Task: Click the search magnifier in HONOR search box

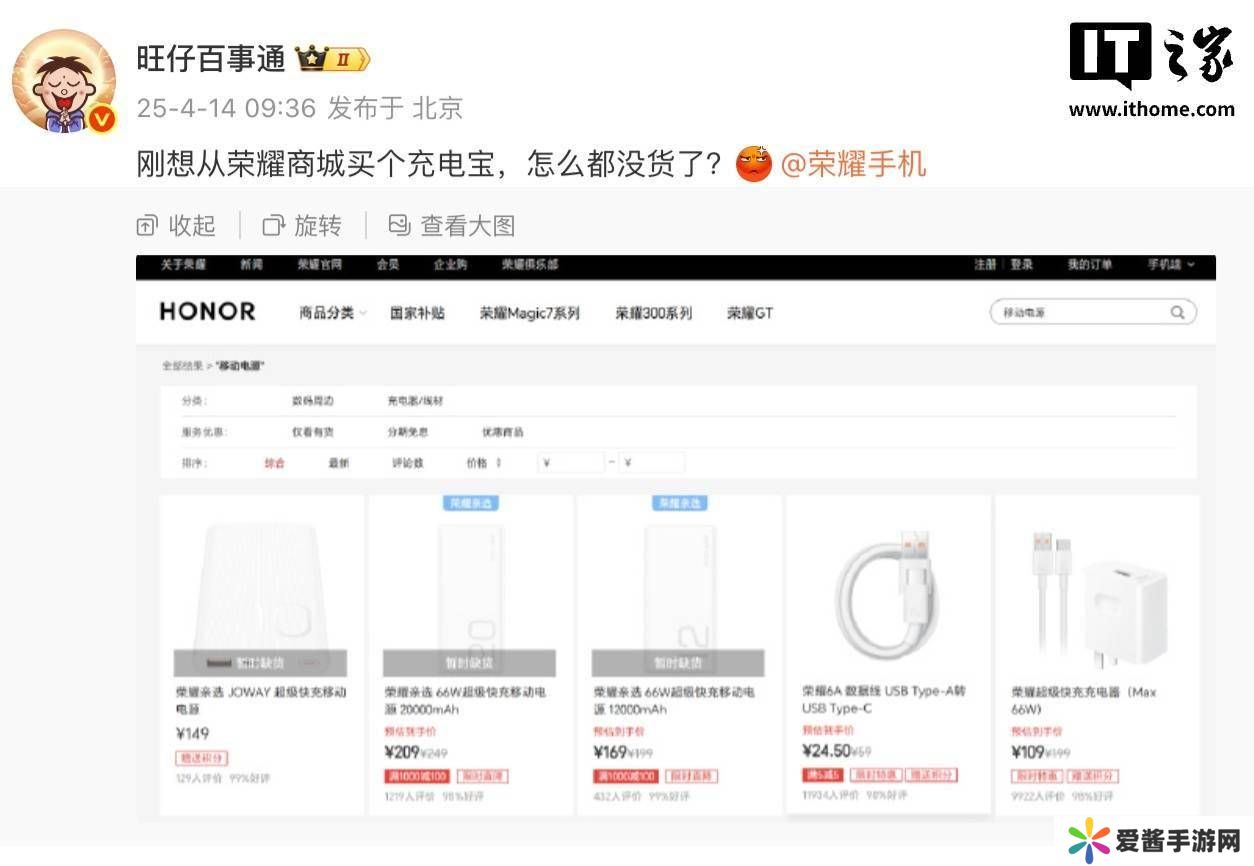Action: [1177, 312]
